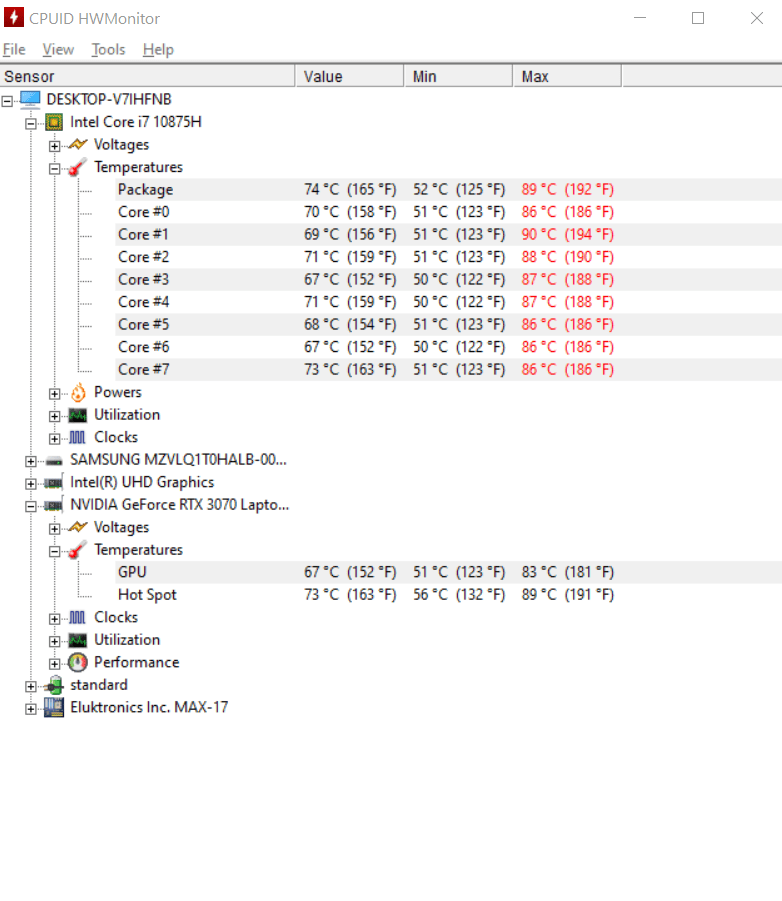The height and width of the screenshot is (901, 782).
Task: Select the Core #0 row
Action: click(448, 212)
